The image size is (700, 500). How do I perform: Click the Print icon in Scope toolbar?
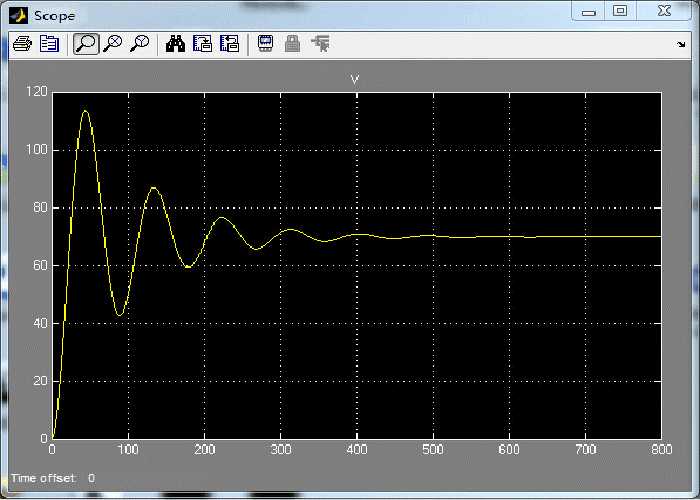point(22,44)
